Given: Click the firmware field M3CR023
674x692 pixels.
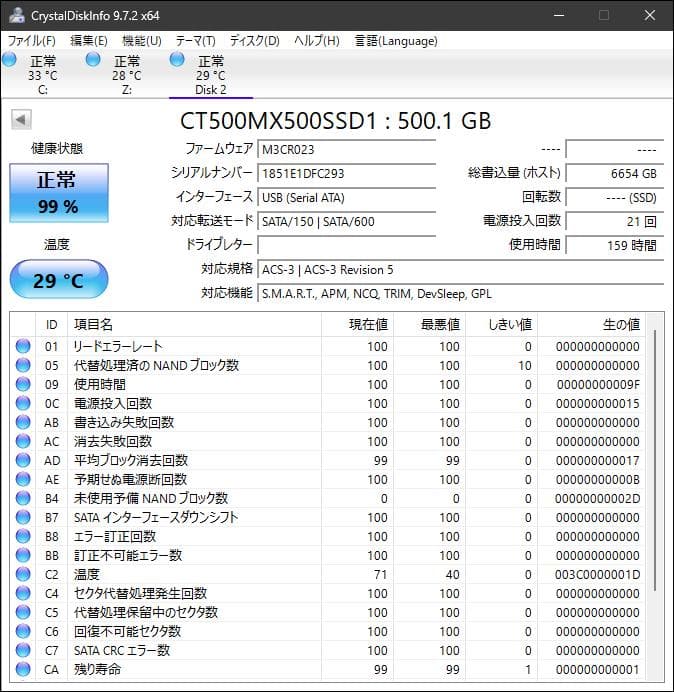Looking at the screenshot, I should [347, 149].
